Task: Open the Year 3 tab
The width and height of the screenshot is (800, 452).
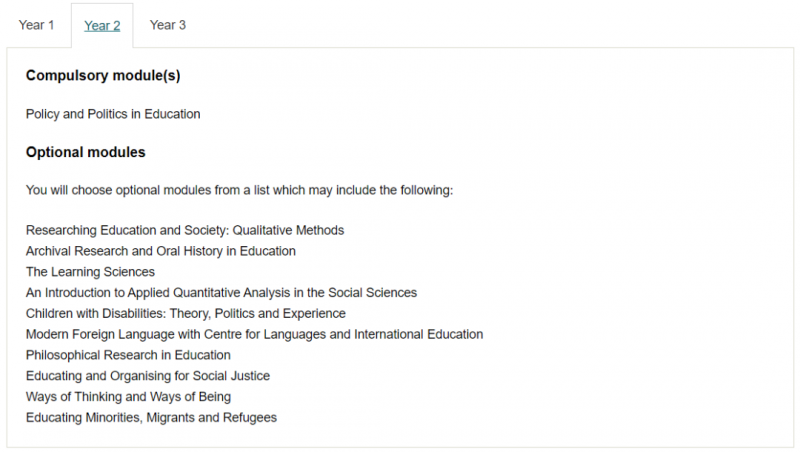Action: coord(167,25)
